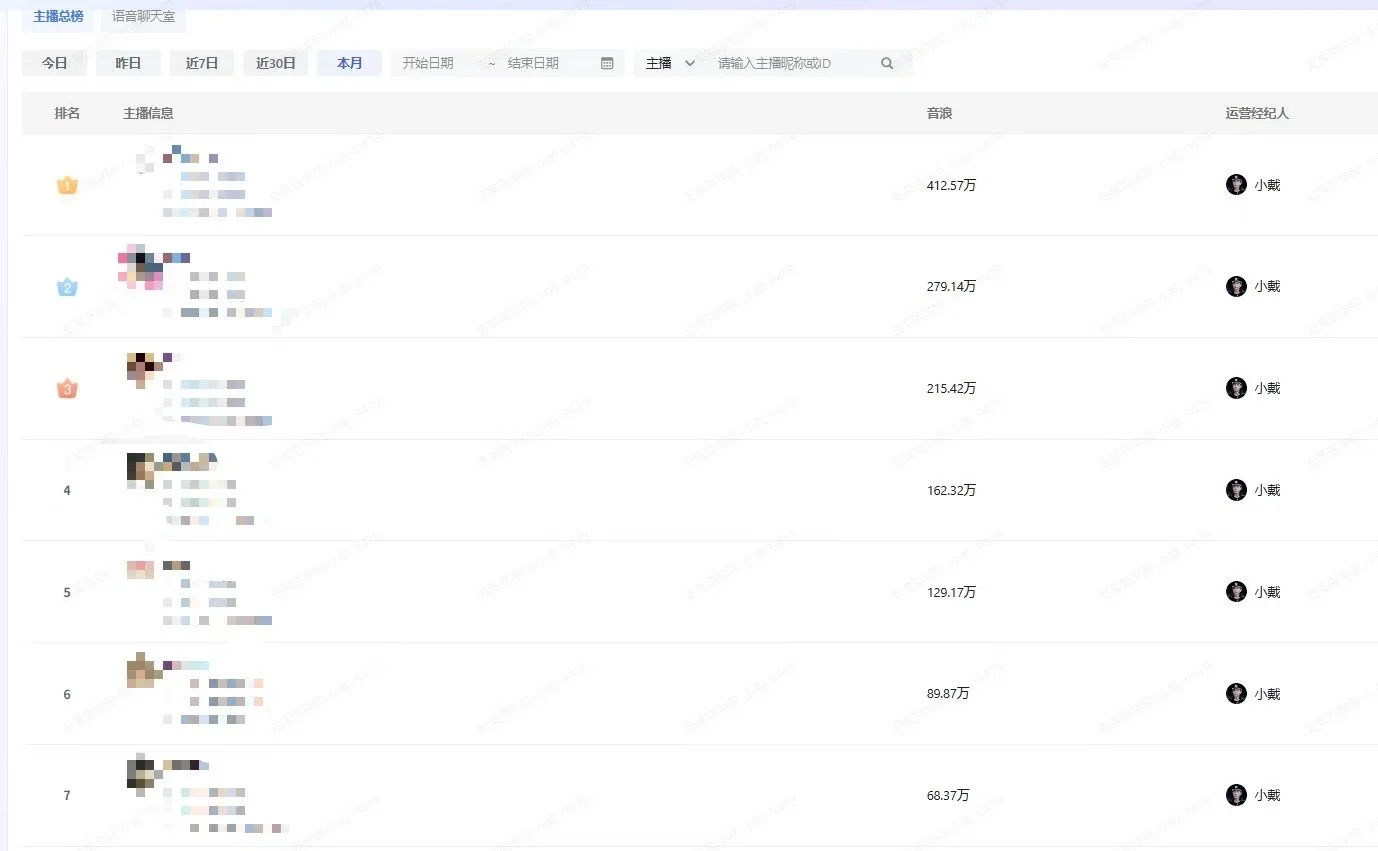This screenshot has width=1378, height=851.
Task: Click 小戴's agent avatar in the rank 7 row
Action: click(1236, 795)
